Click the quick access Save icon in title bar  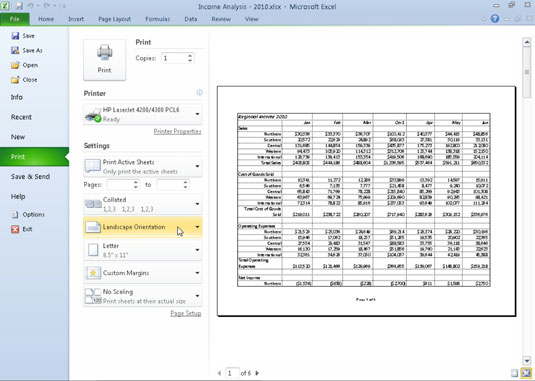19,6
